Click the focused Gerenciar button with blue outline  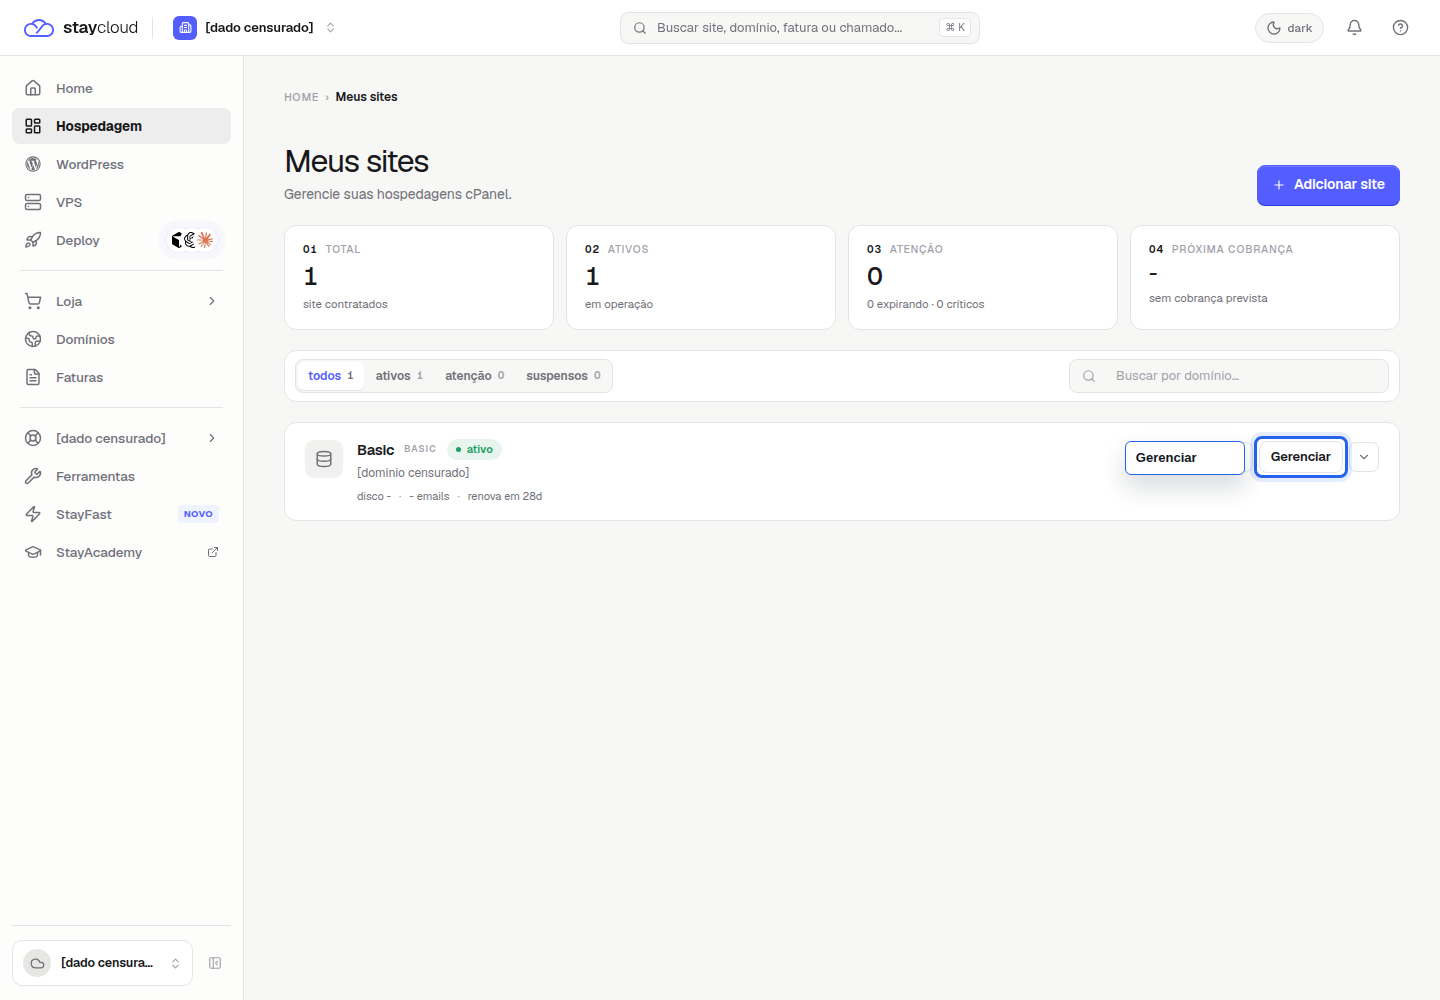tap(1301, 457)
